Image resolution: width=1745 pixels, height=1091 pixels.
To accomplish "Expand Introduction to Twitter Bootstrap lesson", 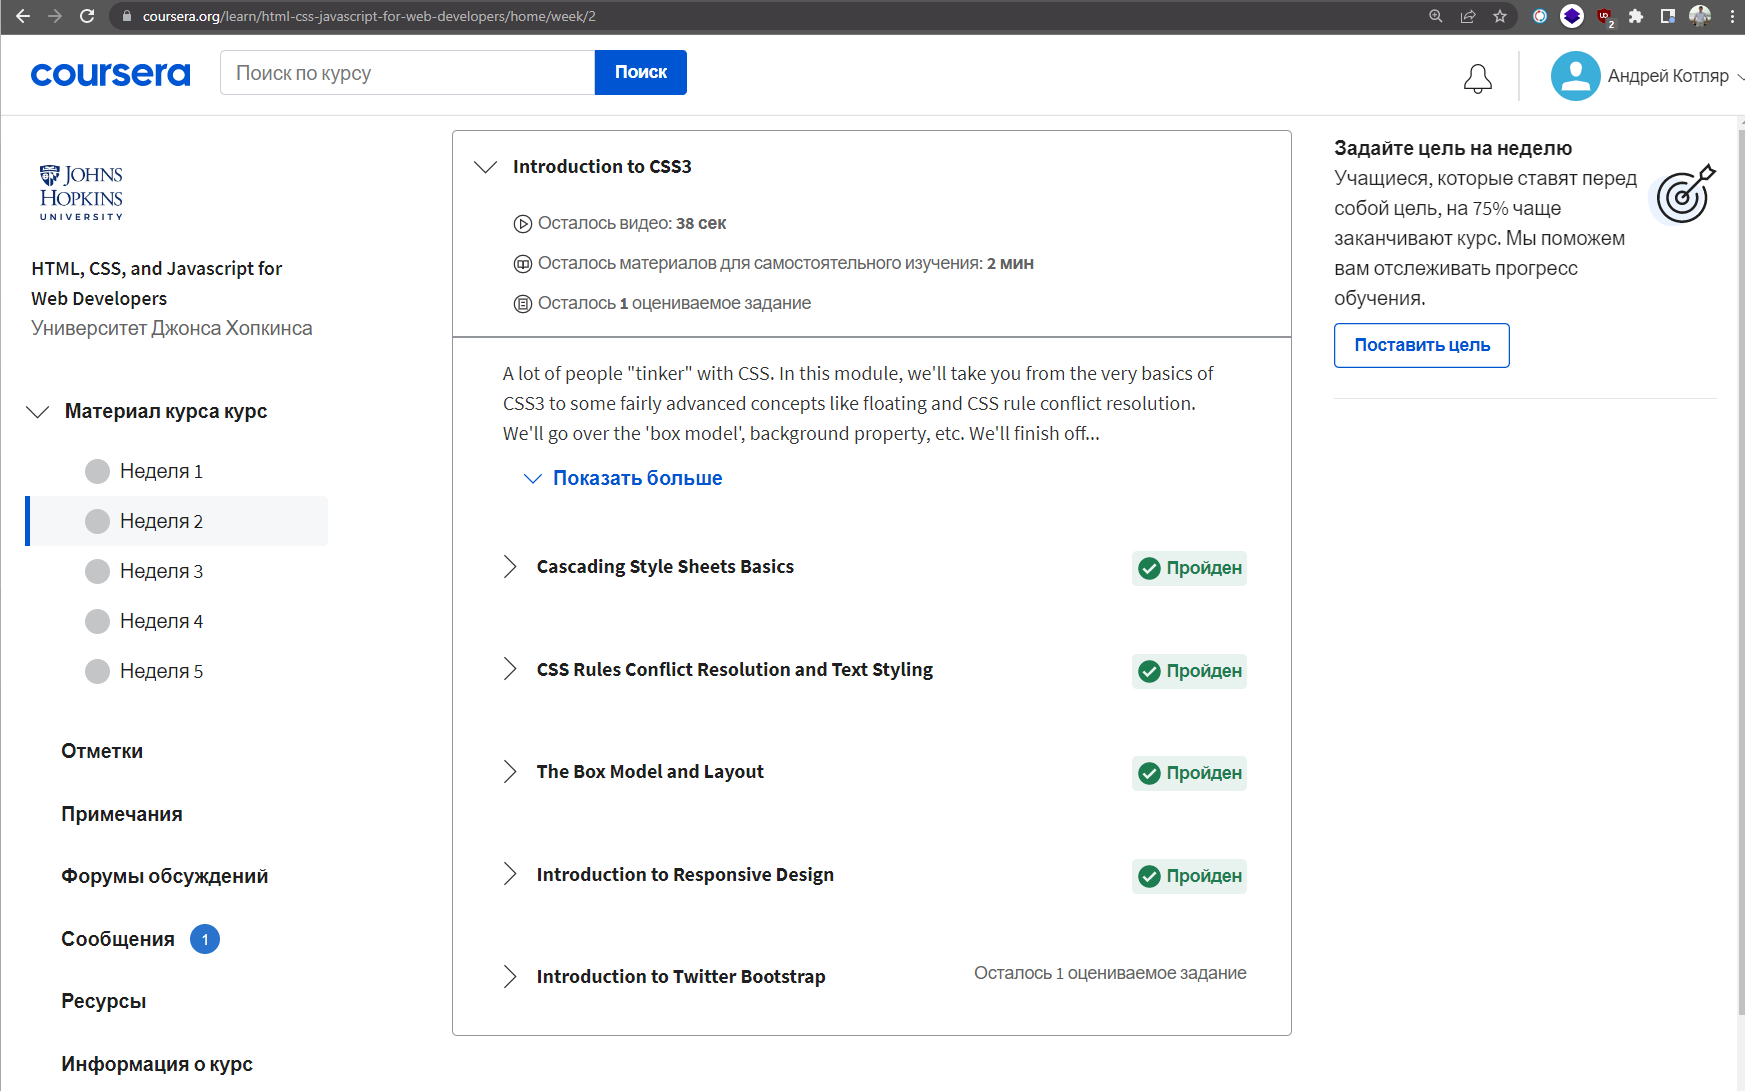I will click(510, 977).
